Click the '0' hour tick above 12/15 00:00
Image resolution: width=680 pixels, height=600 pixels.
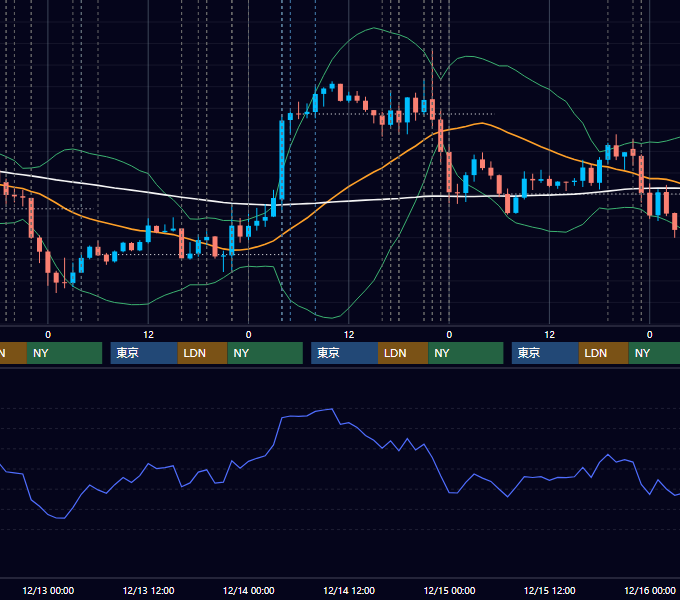(449, 335)
